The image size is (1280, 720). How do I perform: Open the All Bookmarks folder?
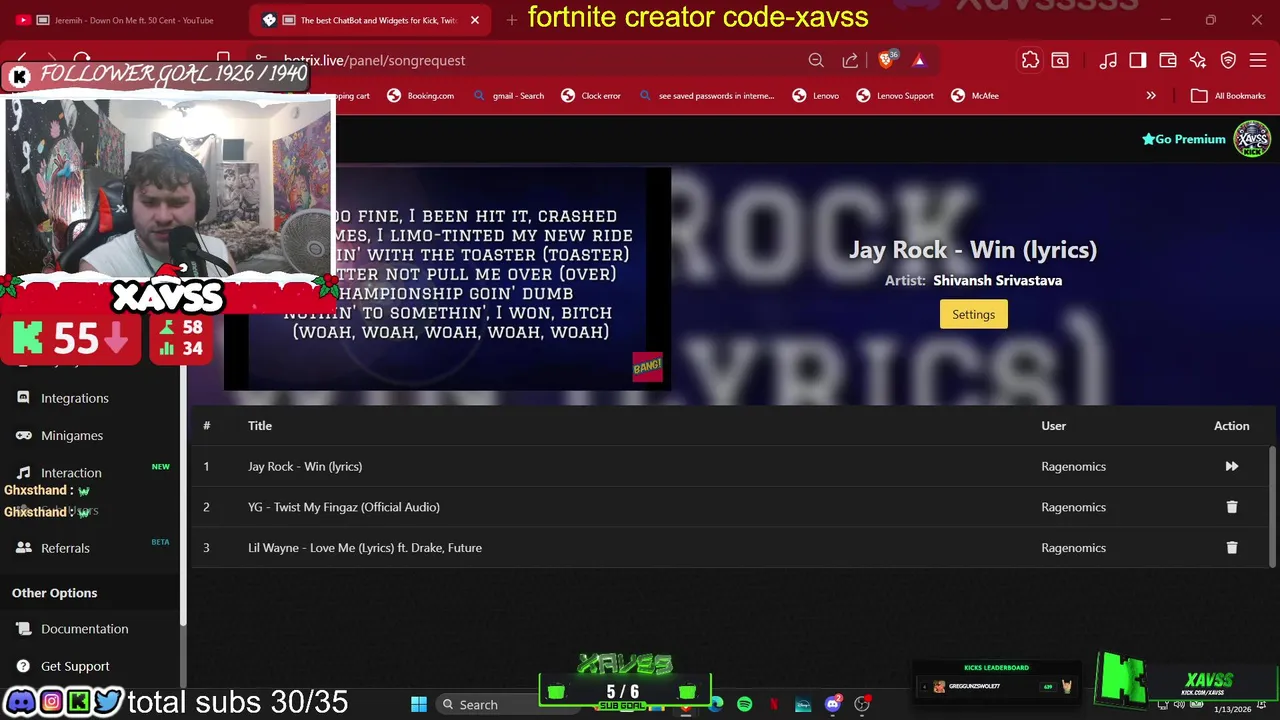tap(1229, 96)
